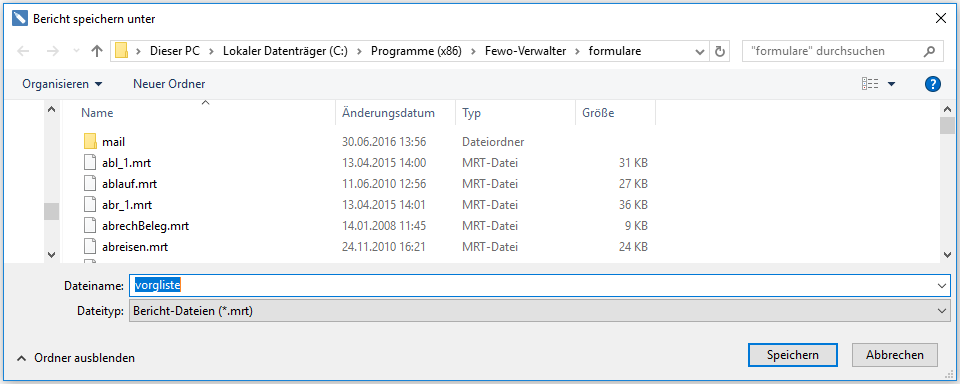Viewport: 960px width, 384px height.
Task: Create a Neuer Ordner
Action: tap(169, 84)
